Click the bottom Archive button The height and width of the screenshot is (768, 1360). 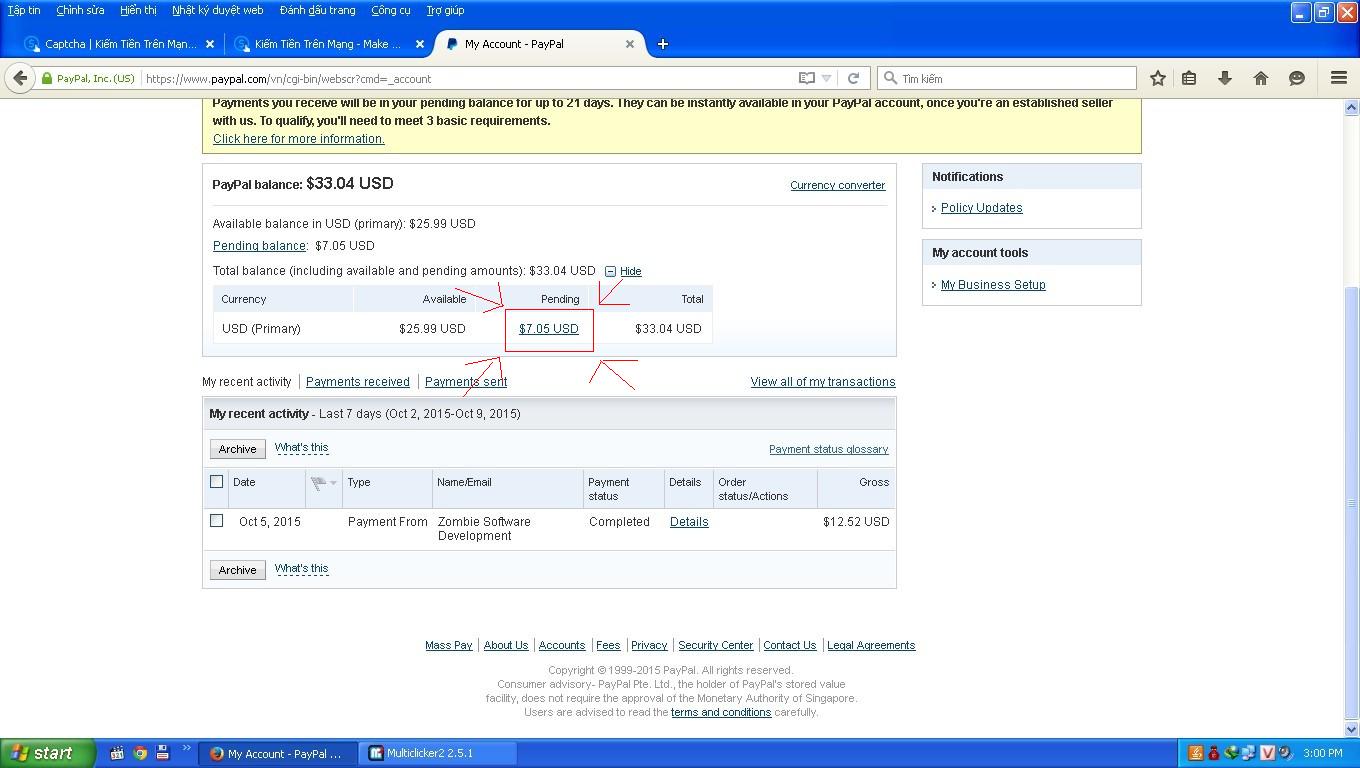pyautogui.click(x=238, y=570)
